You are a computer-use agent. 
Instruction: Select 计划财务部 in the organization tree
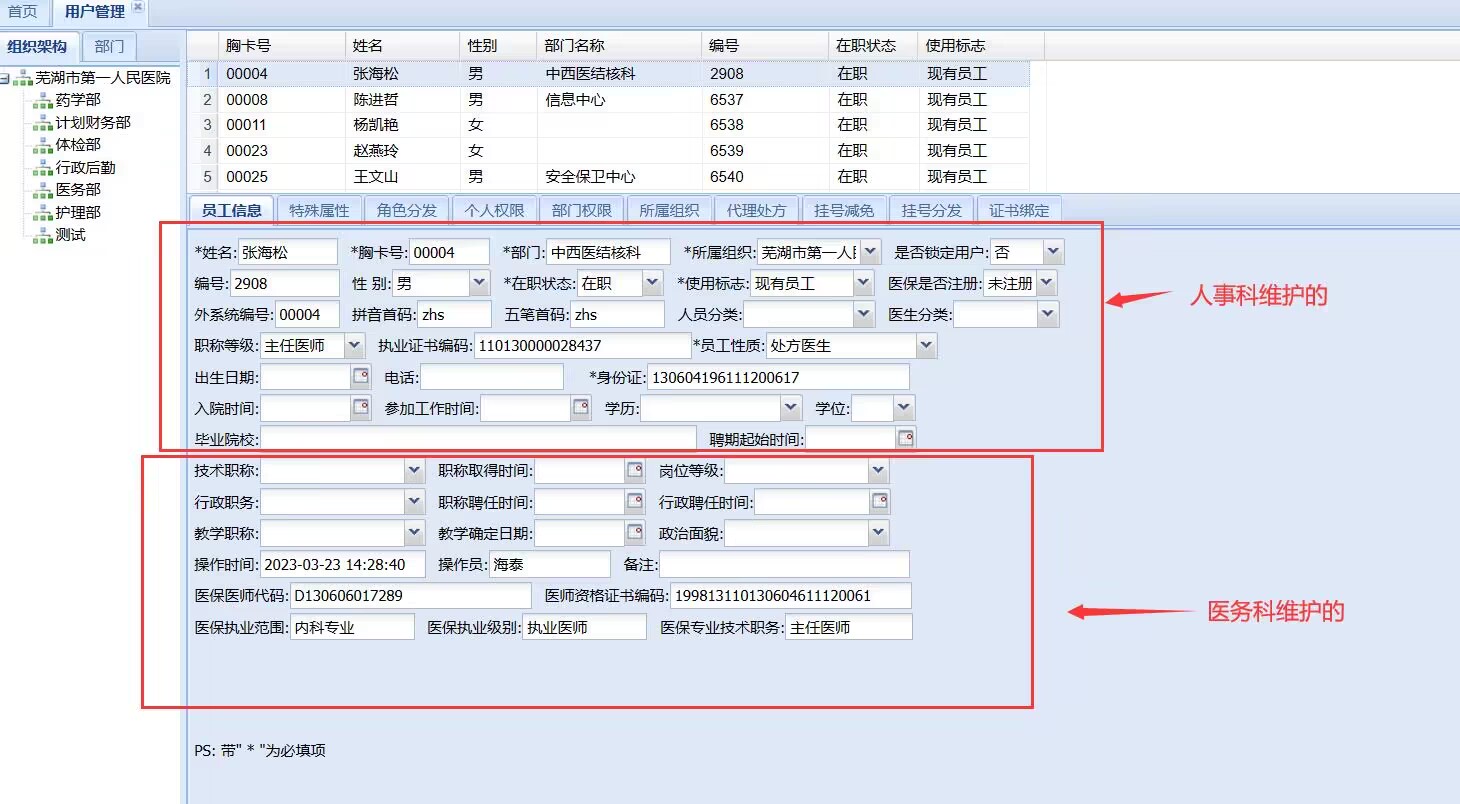pyautogui.click(x=93, y=122)
